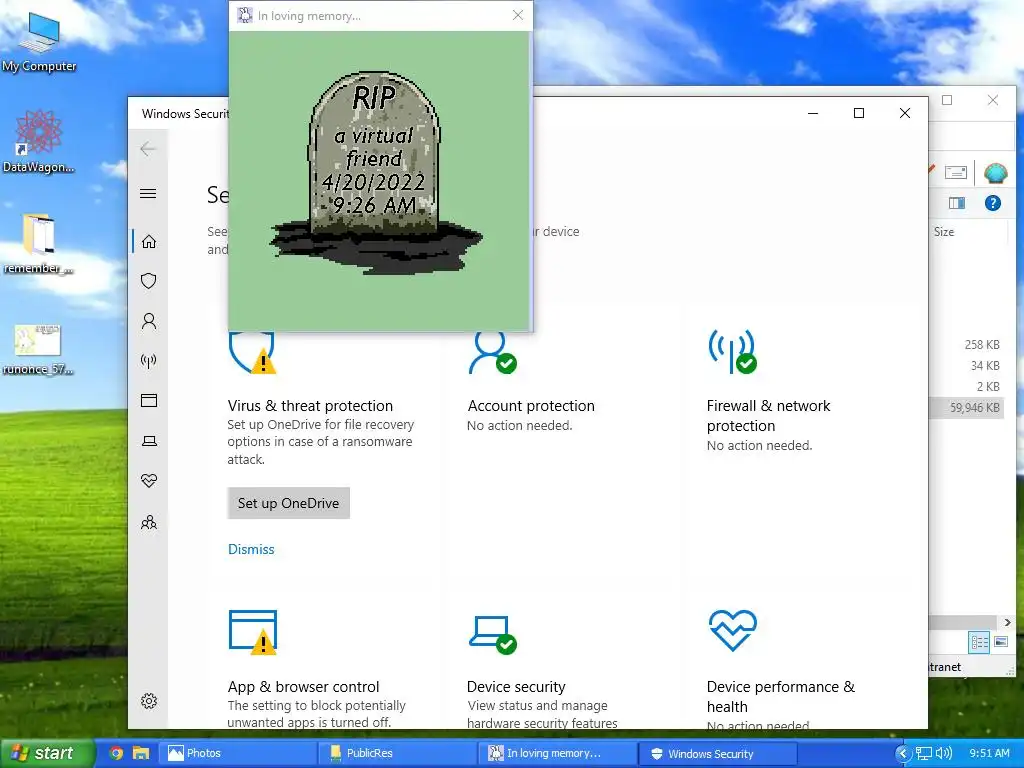1024x768 pixels.
Task: Switch to Windows Security taskbar item
Action: point(718,753)
